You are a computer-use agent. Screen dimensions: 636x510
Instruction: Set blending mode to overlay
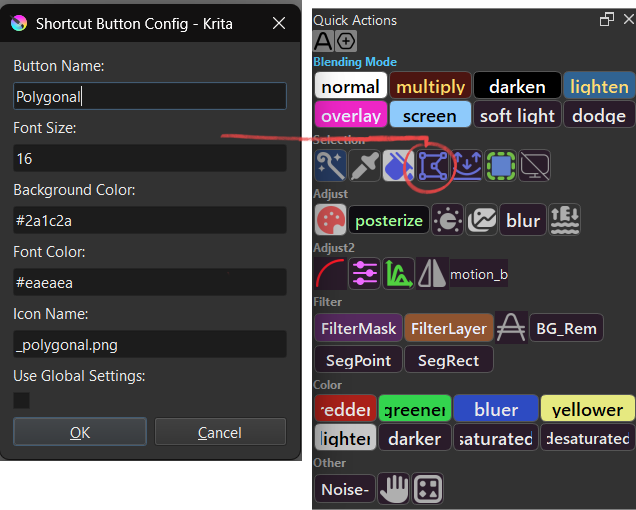point(351,115)
